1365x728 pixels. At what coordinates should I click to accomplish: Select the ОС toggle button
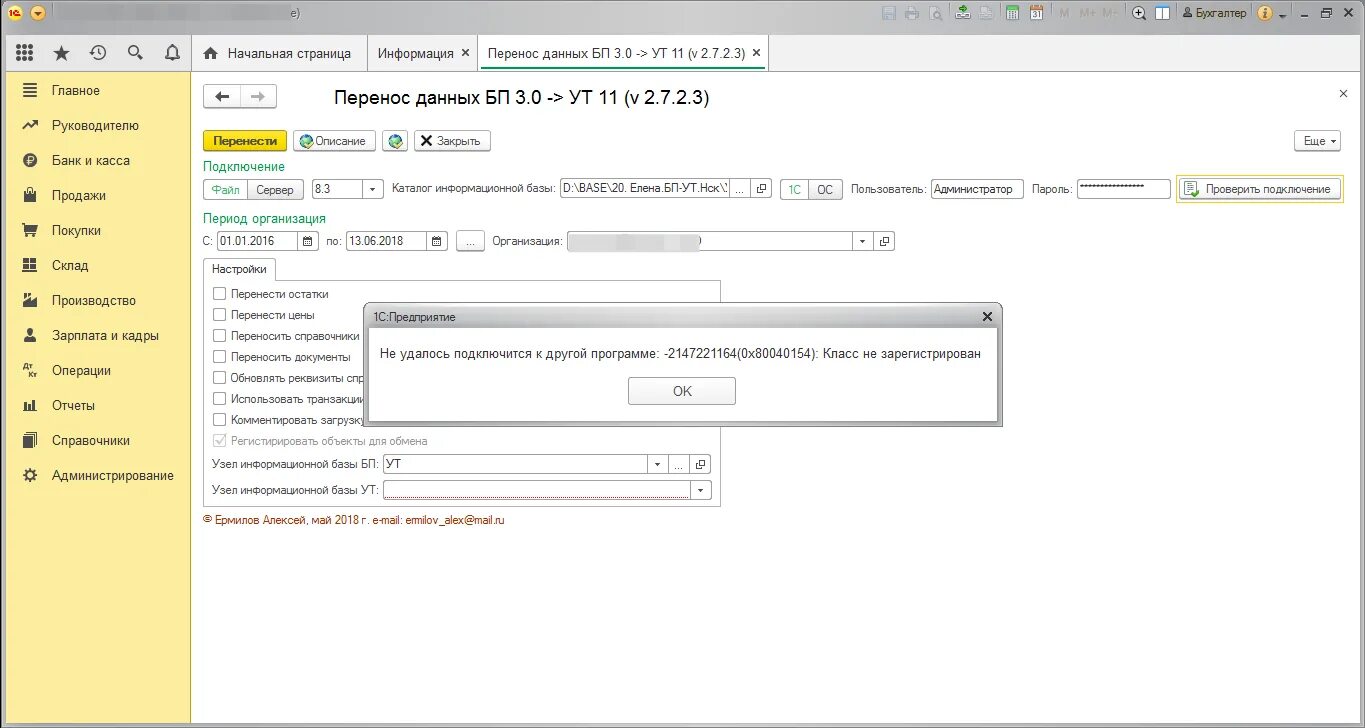coord(825,189)
